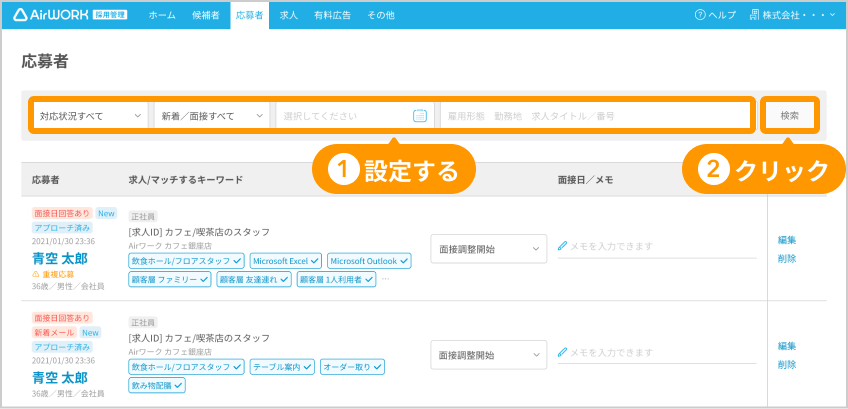Click the 重複応募 warning icon
Viewport: 848px width, 409px height.
36,274
